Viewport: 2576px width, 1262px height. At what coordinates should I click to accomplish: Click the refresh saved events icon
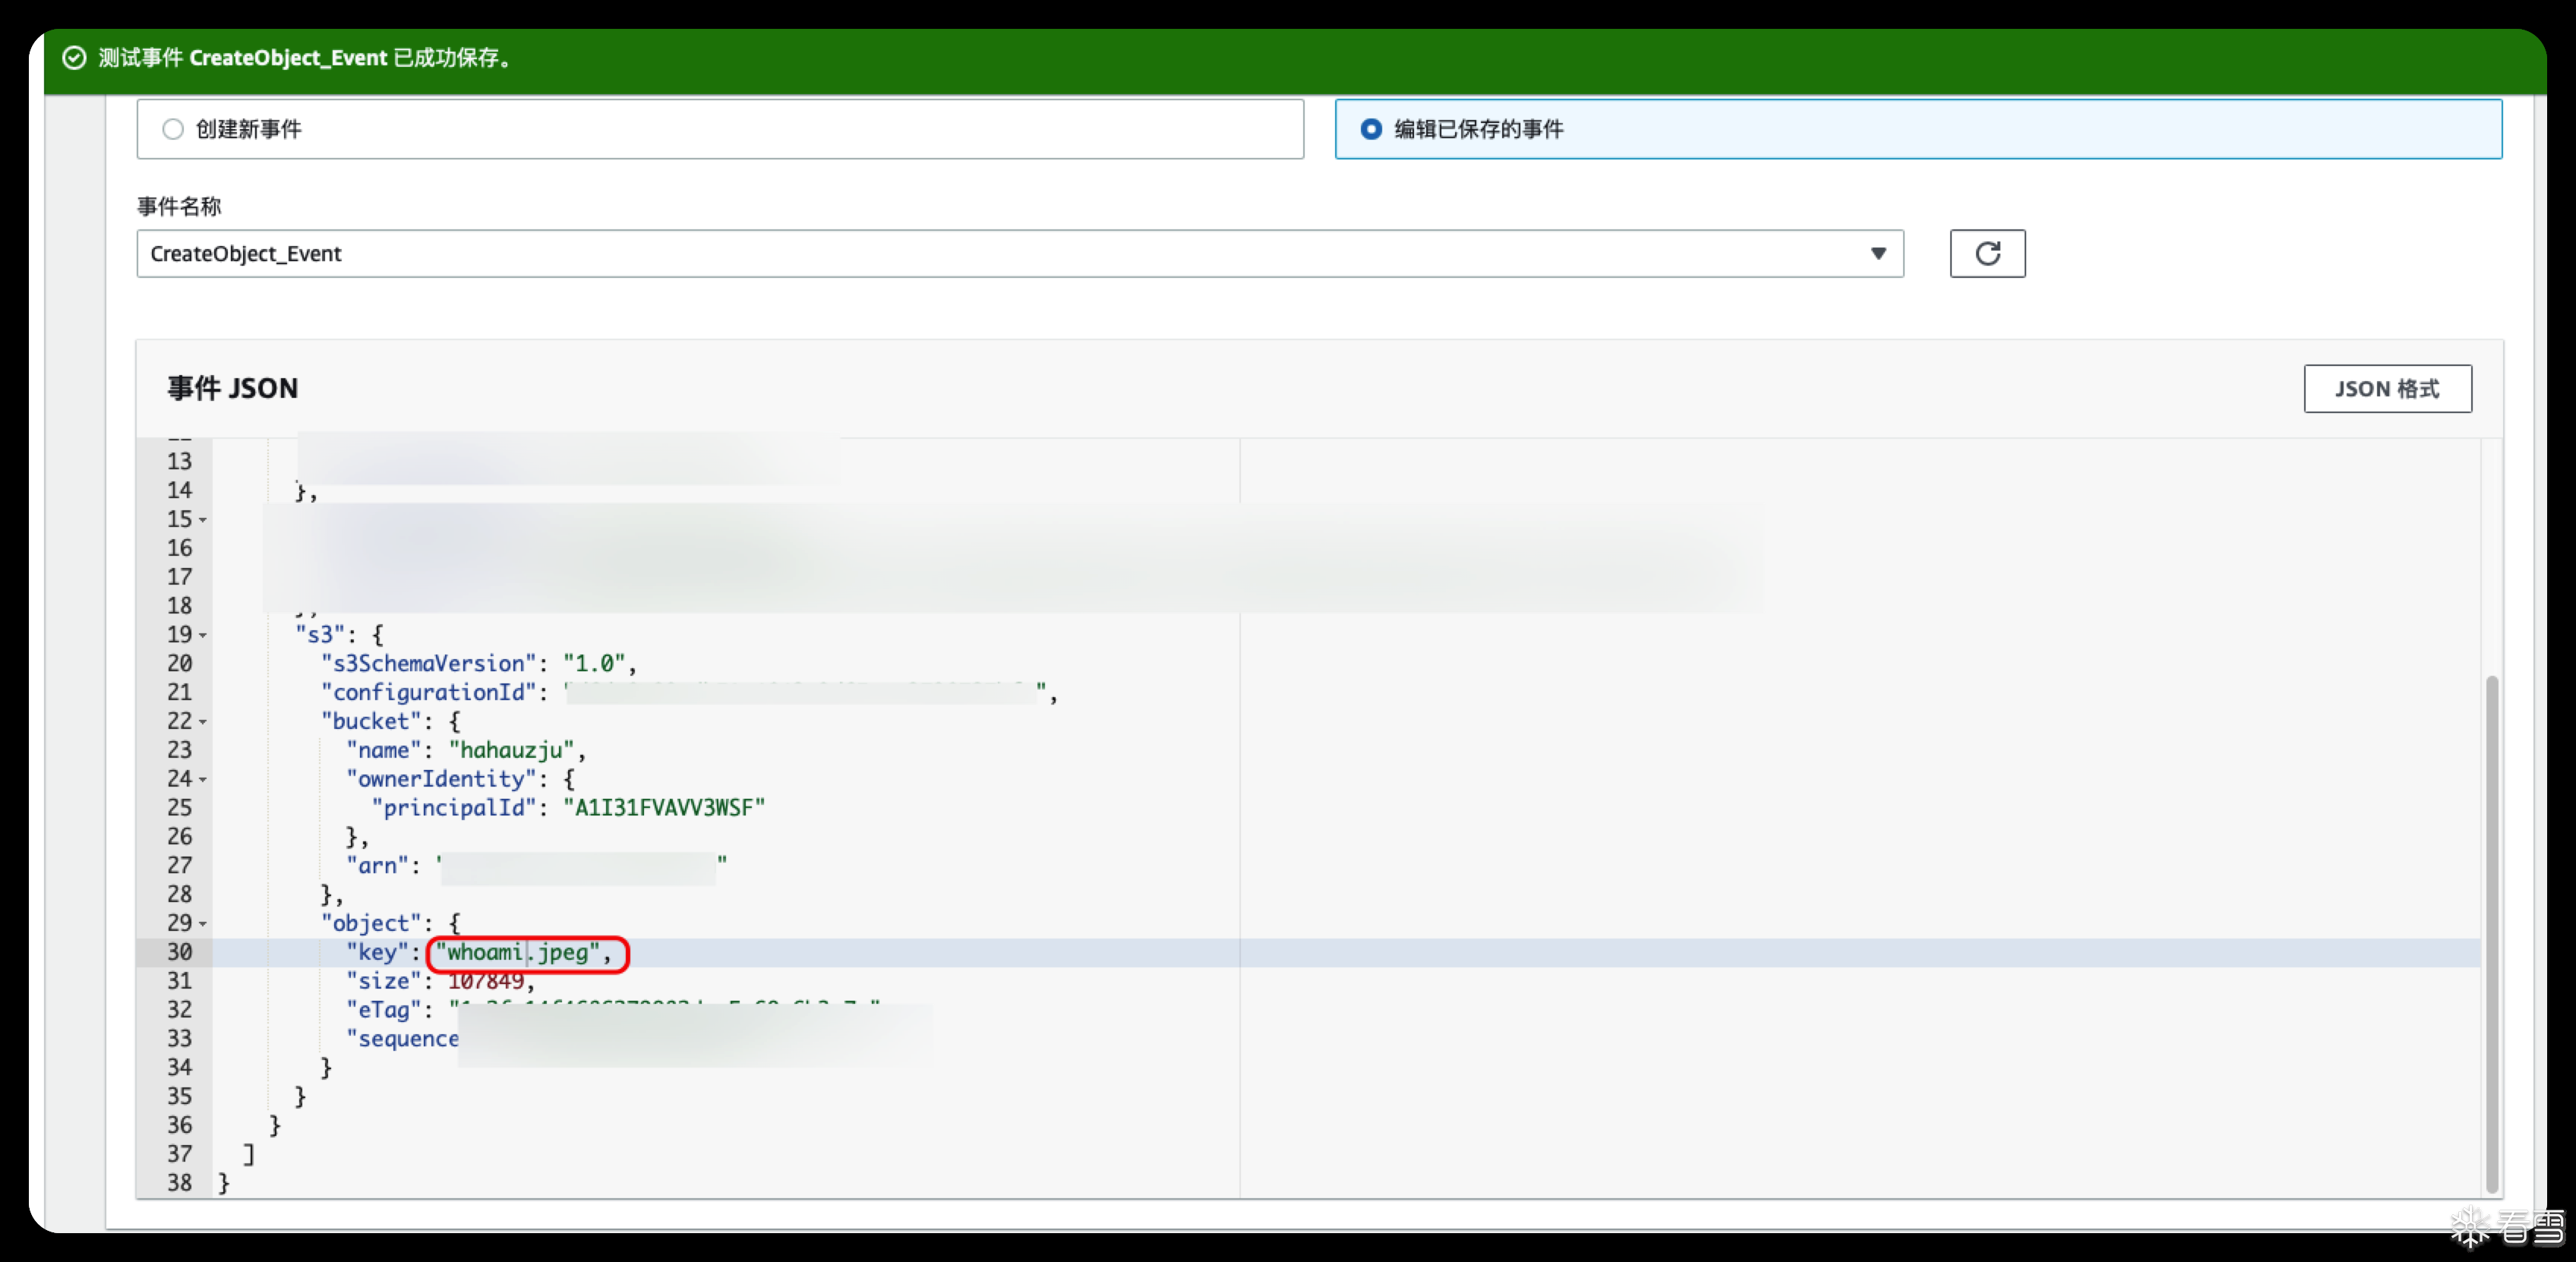point(1987,253)
